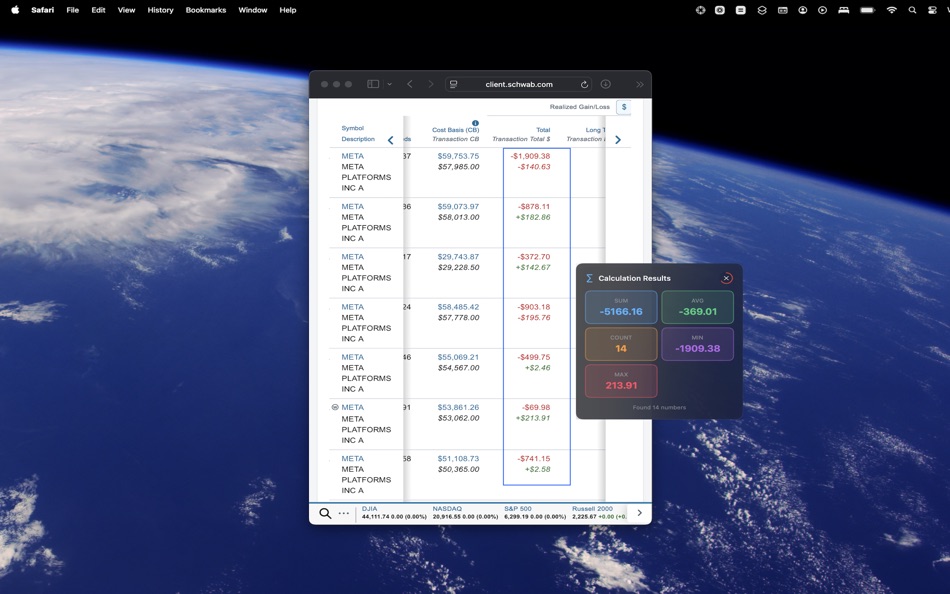This screenshot has height=594, width=950.
Task: Reload the Schwab page
Action: (x=584, y=84)
